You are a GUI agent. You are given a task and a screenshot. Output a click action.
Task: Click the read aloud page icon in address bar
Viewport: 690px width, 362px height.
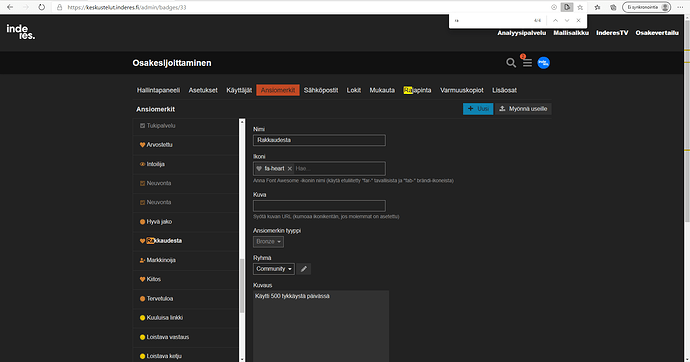[567, 7]
